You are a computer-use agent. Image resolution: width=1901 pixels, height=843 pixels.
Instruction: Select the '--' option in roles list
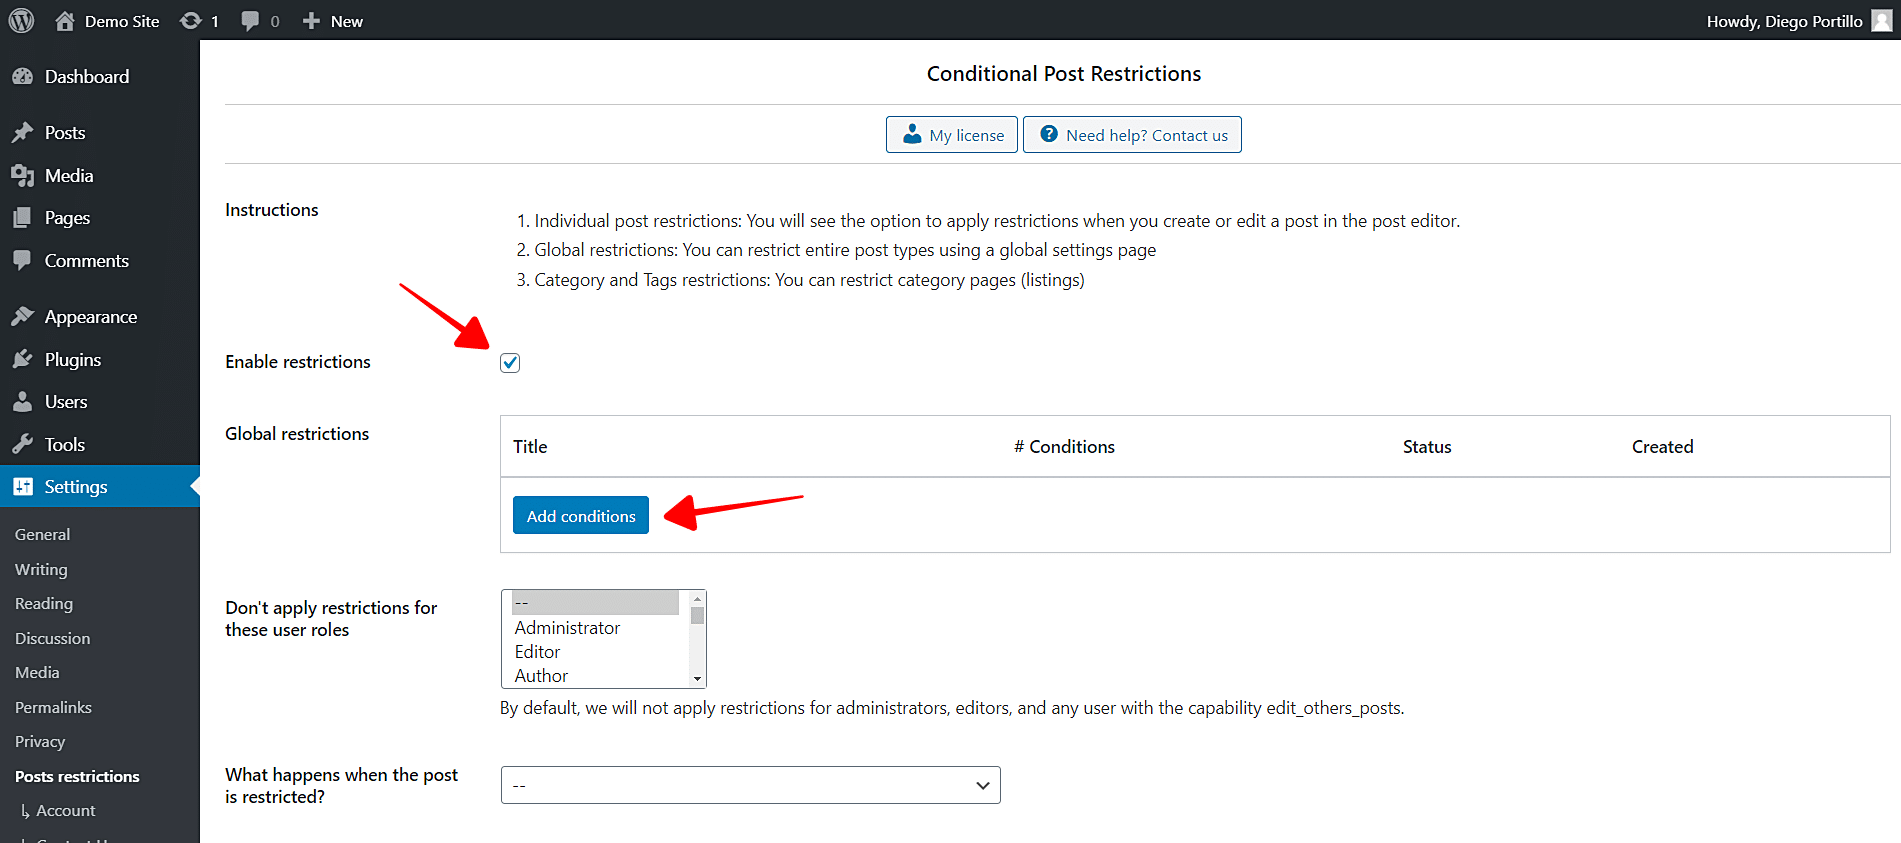(x=595, y=603)
